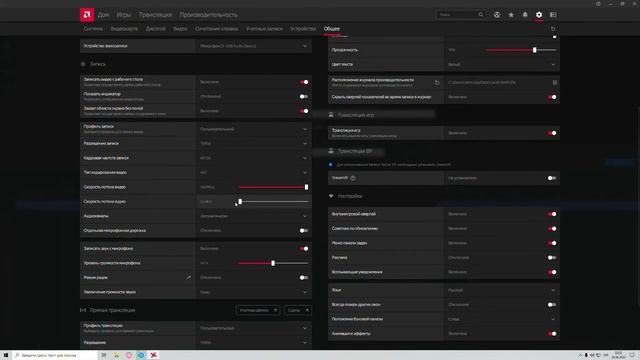Toggle the SteamVR switch
The image size is (640, 360).
(x=551, y=178)
